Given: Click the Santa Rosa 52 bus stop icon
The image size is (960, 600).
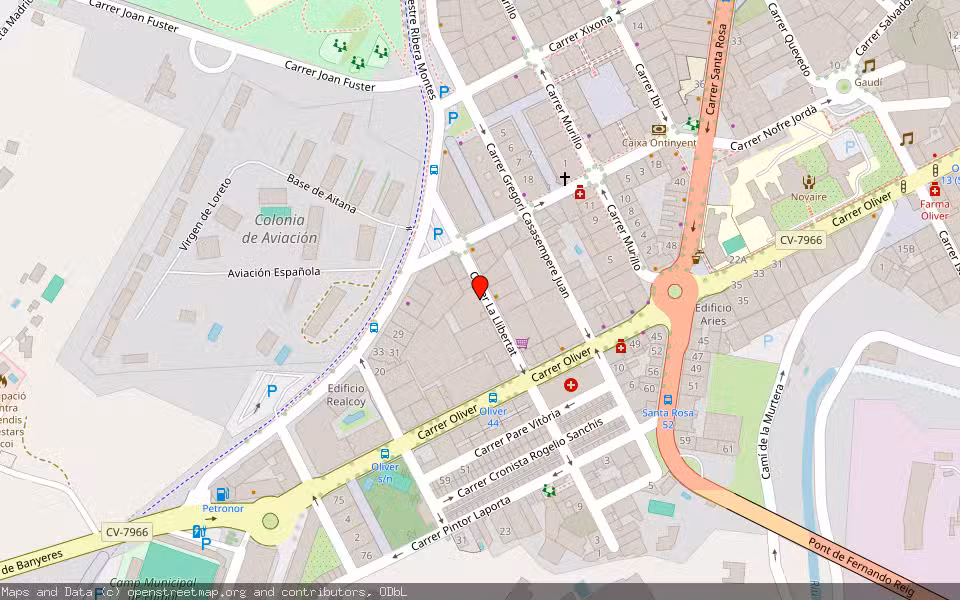Looking at the screenshot, I should [x=667, y=400].
